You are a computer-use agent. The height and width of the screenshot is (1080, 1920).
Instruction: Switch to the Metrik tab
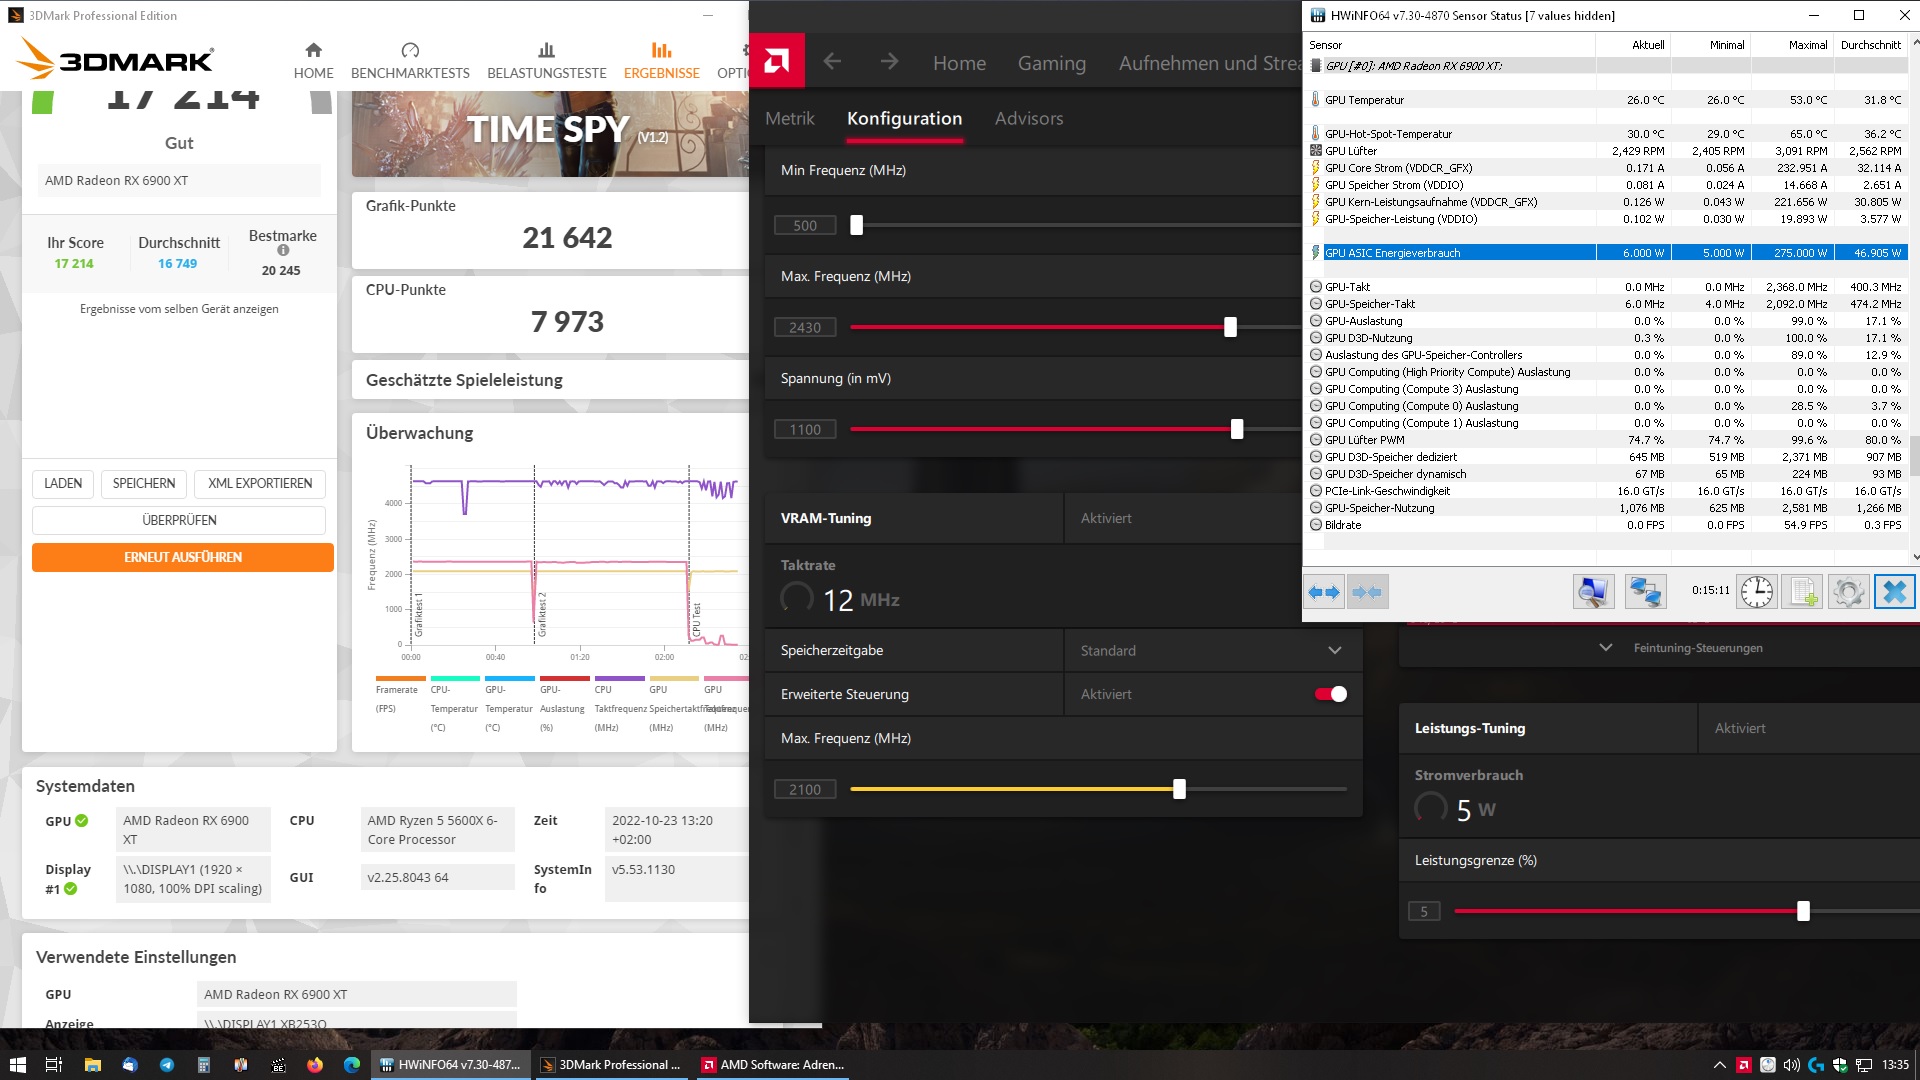click(789, 118)
